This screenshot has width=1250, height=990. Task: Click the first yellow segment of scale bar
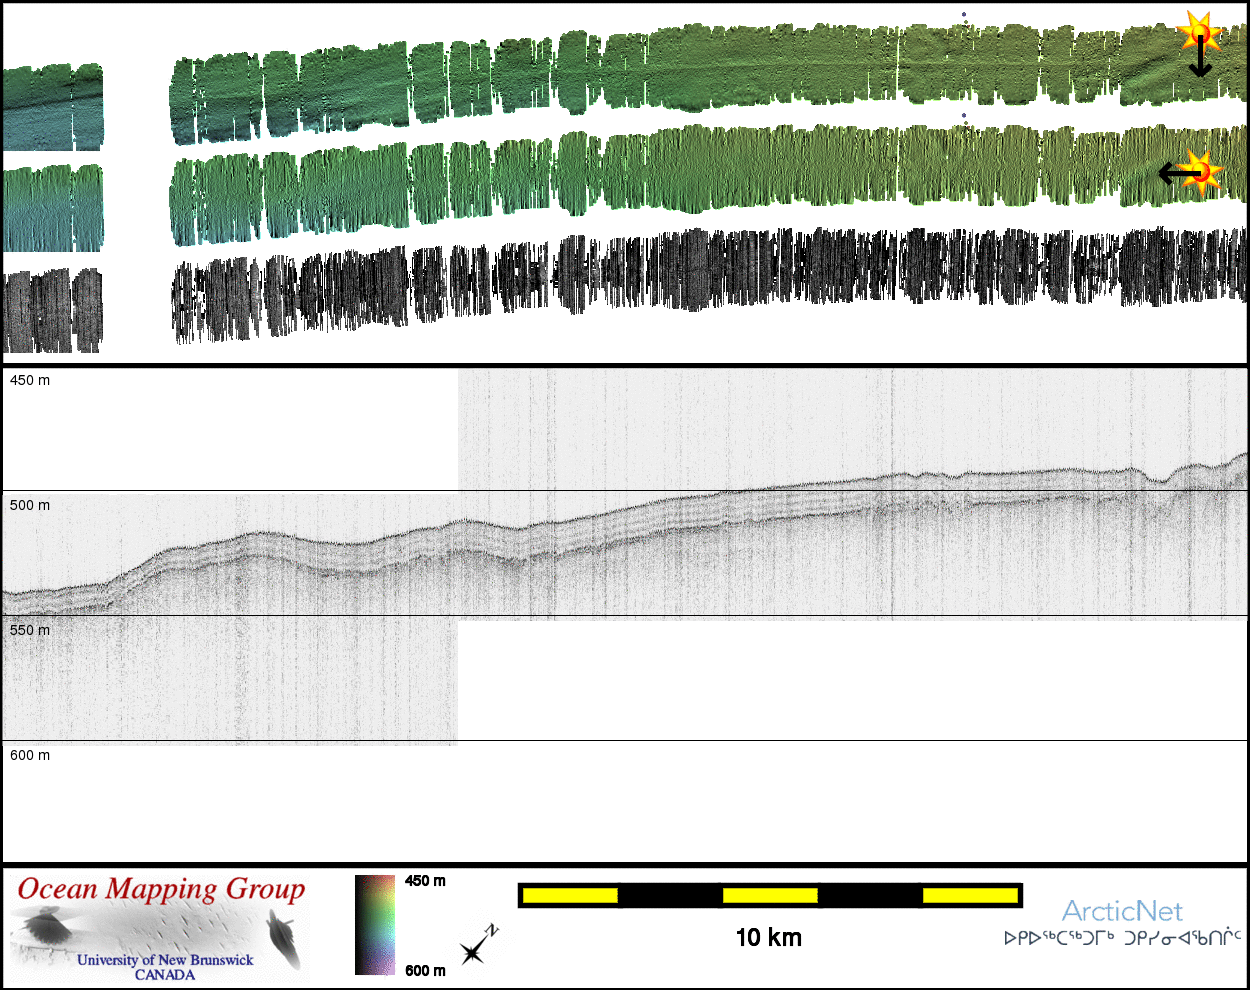click(x=570, y=895)
